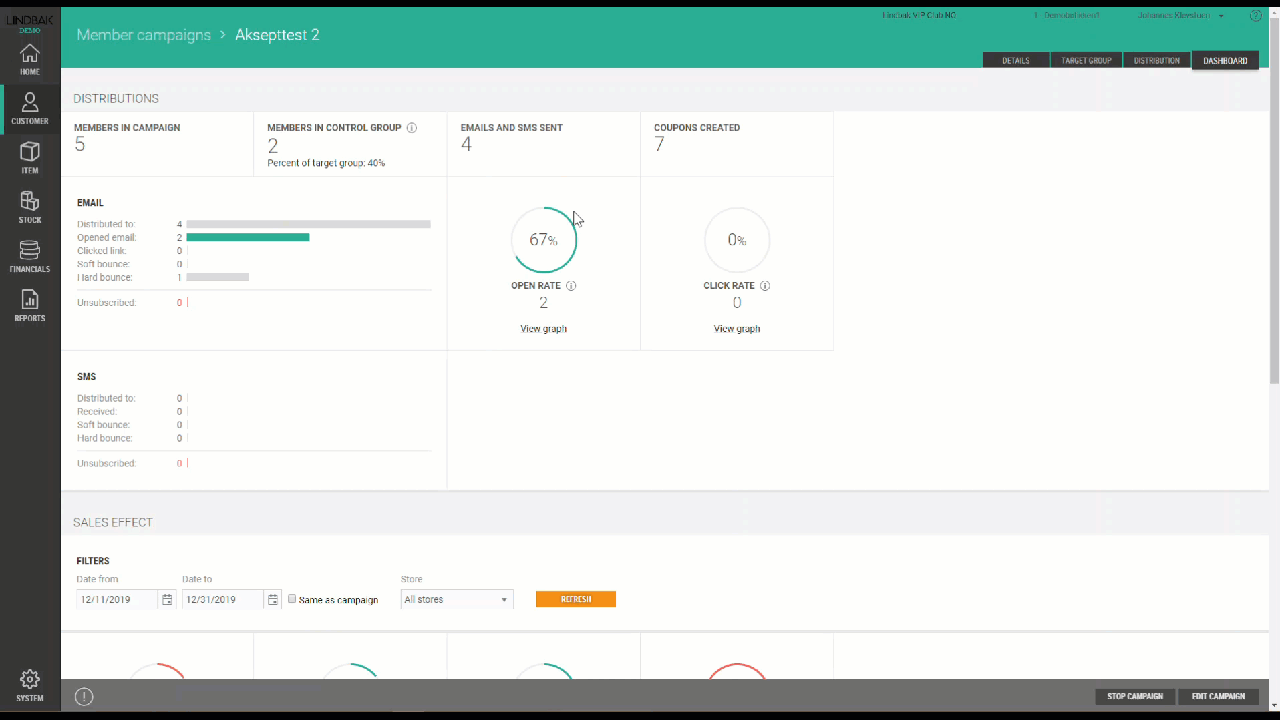
Task: Open System settings gear icon
Action: (30, 685)
